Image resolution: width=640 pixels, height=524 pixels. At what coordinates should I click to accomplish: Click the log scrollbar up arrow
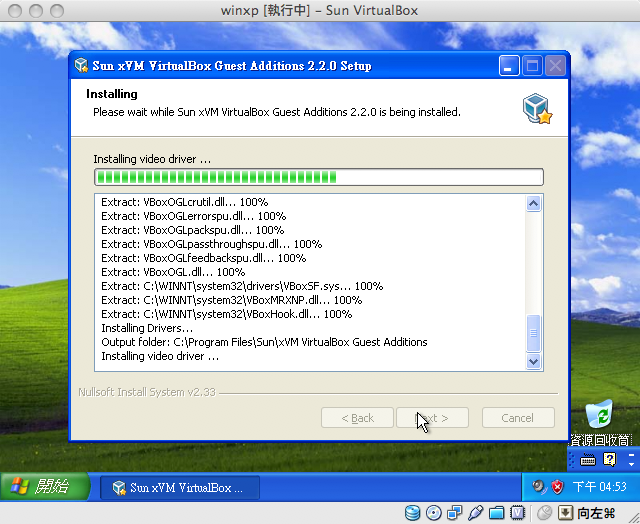coord(533,203)
